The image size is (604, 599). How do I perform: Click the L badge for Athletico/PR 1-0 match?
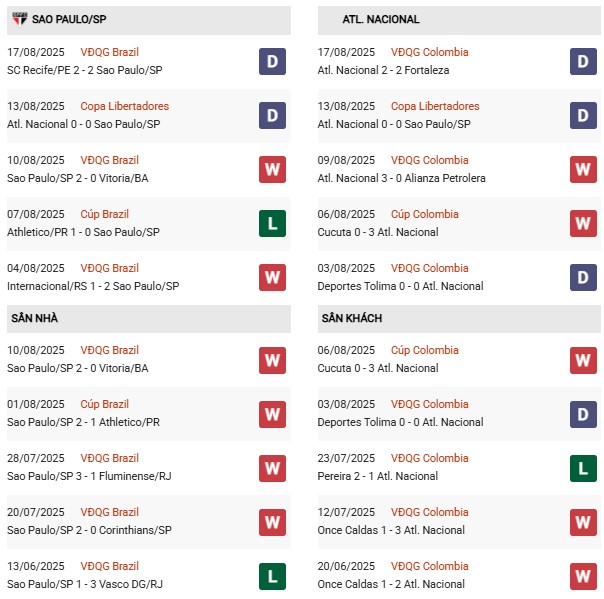tap(272, 224)
